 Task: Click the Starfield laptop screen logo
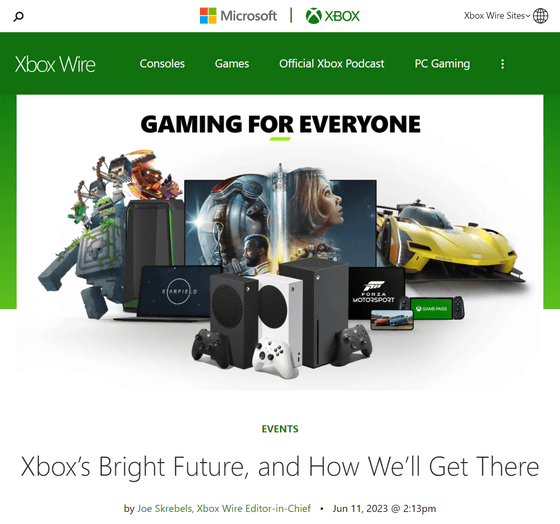coord(179,291)
